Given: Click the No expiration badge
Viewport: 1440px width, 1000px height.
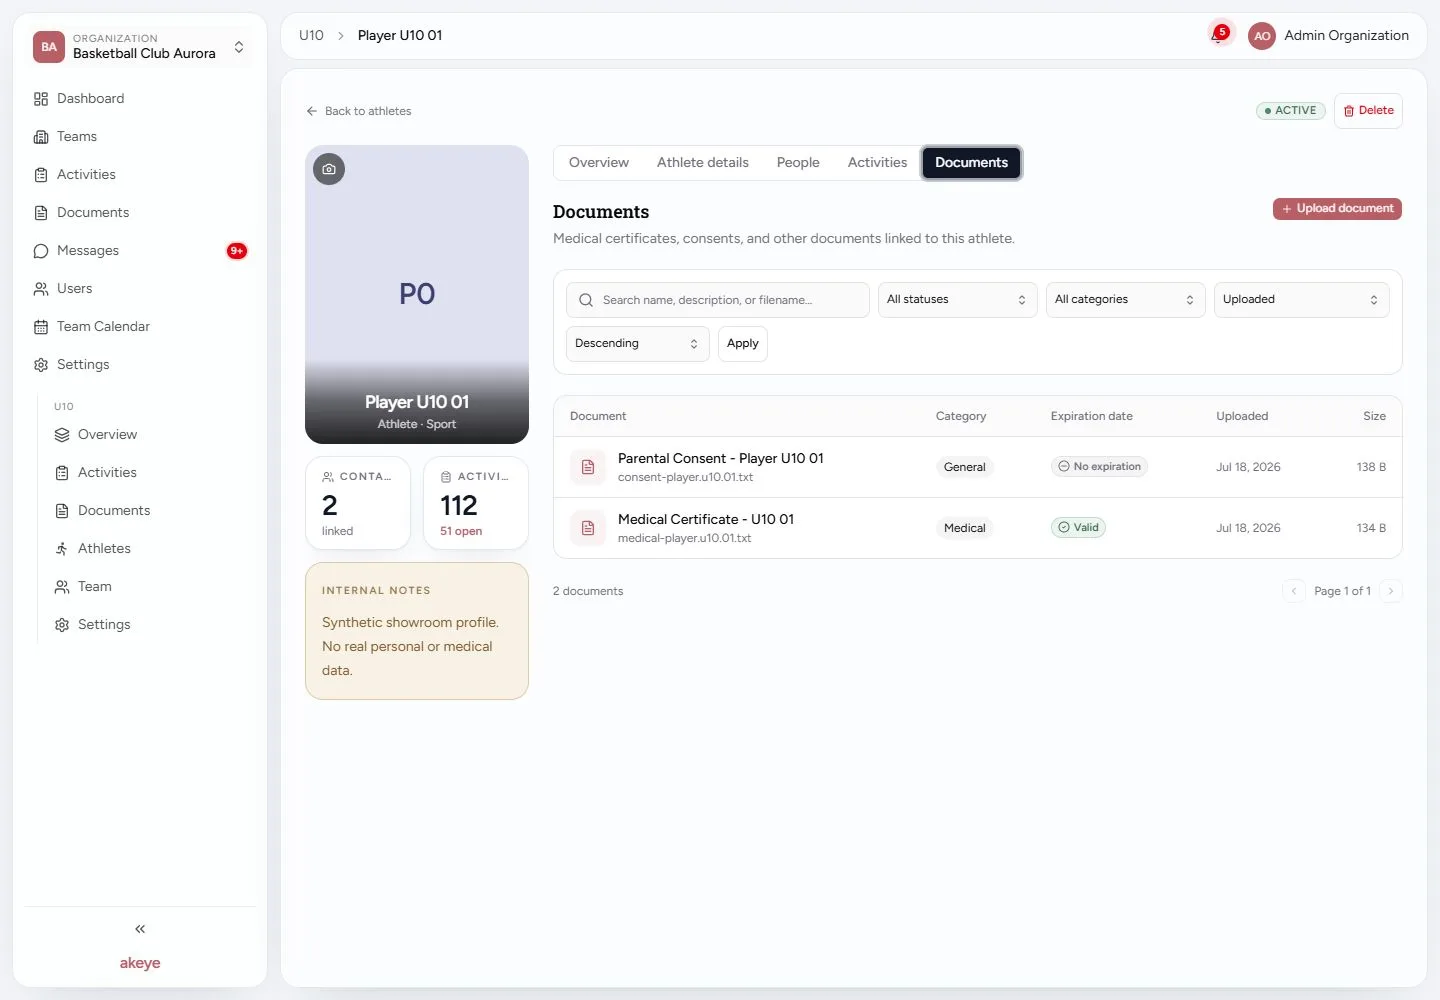Looking at the screenshot, I should pos(1099,467).
